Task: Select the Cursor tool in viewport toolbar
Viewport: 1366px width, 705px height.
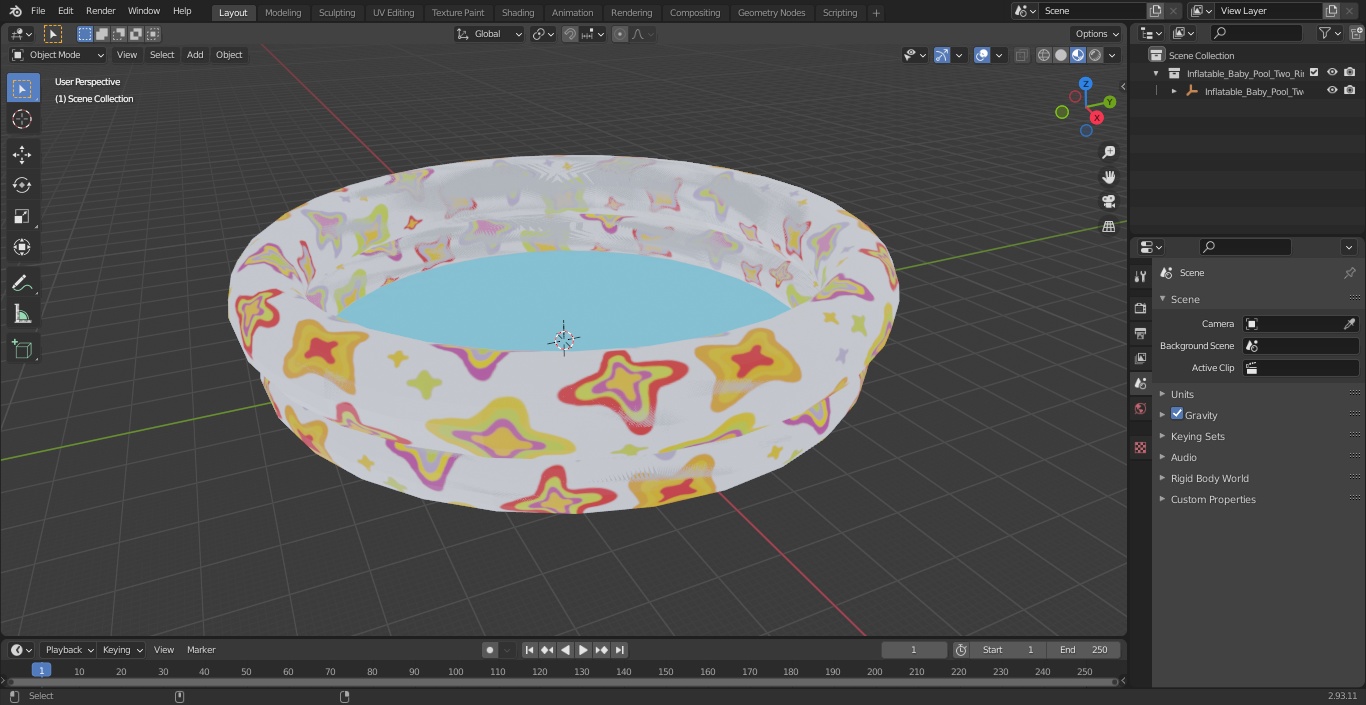Action: click(x=22, y=120)
